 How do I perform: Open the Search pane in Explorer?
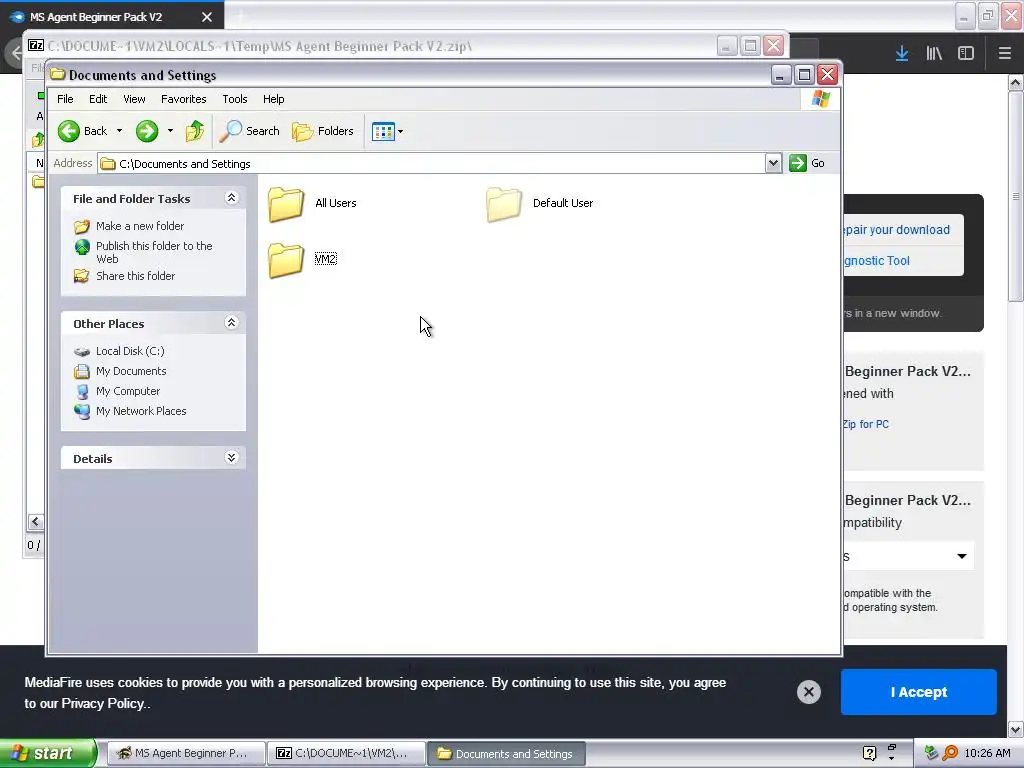249,131
